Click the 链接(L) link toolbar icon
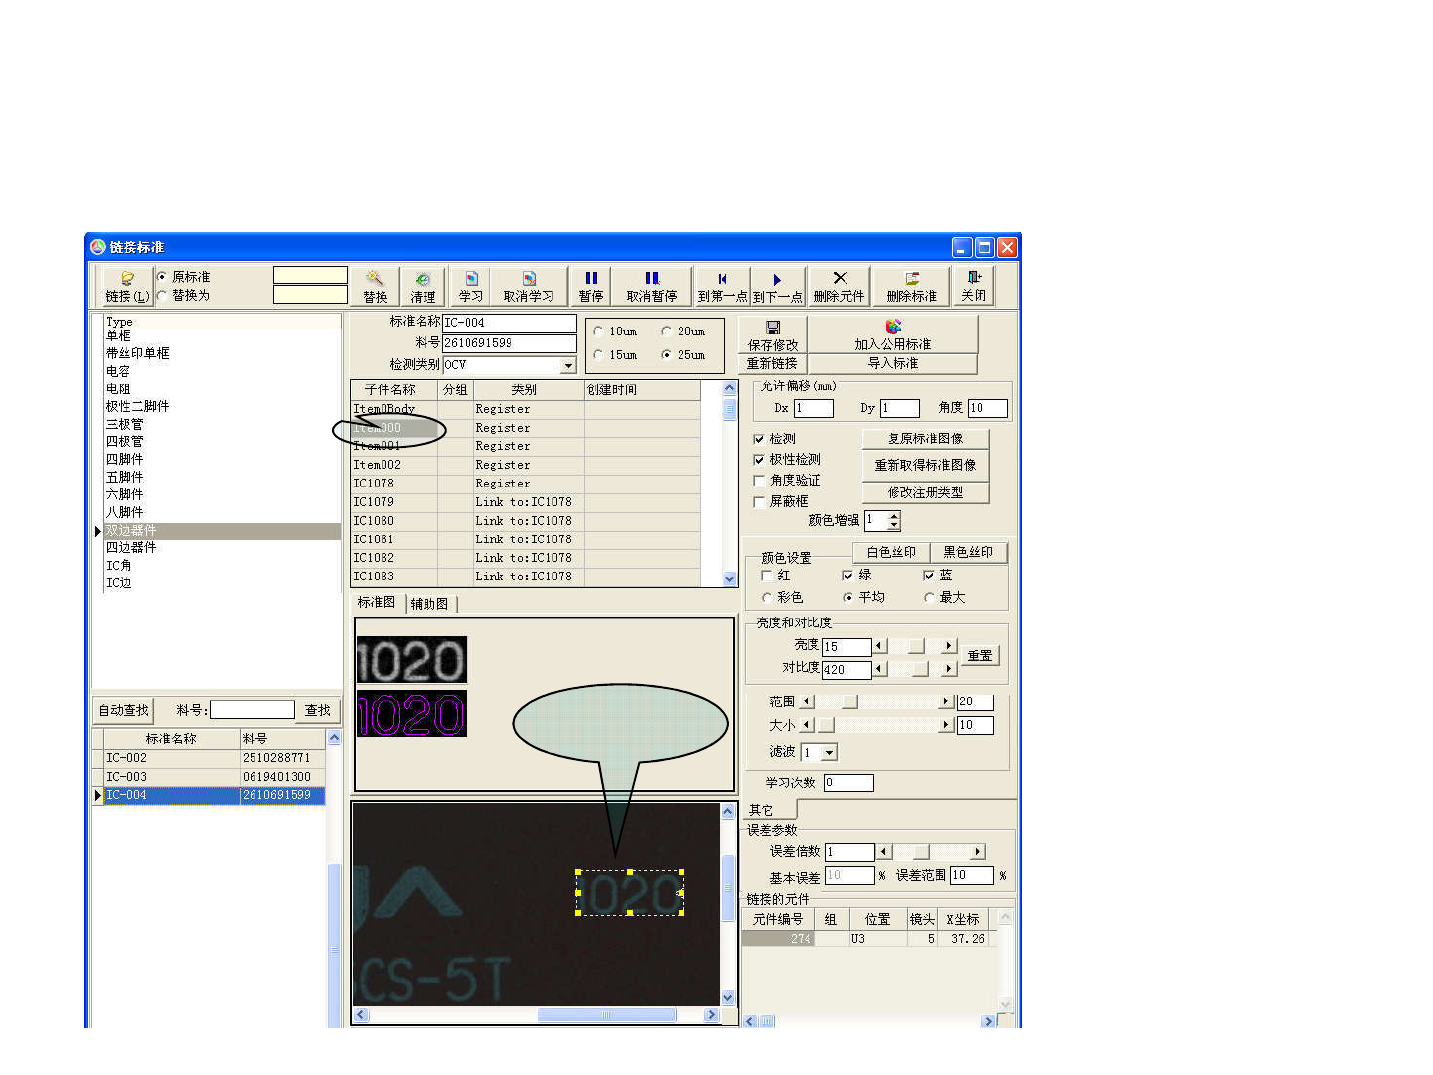Image resolution: width=1433 pixels, height=1075 pixels. [x=127, y=279]
